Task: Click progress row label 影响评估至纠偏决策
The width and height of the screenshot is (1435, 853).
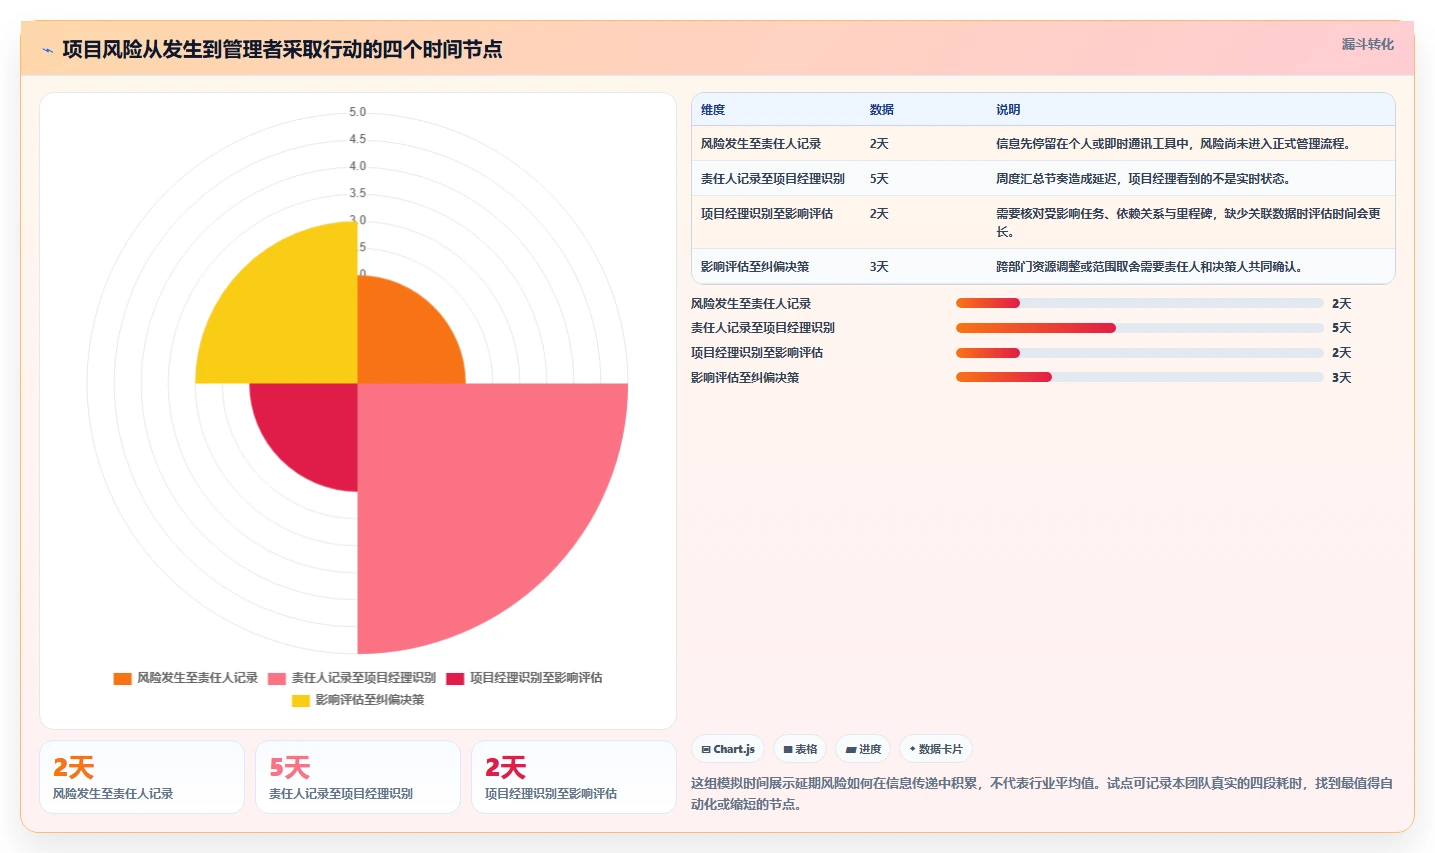Action: pyautogui.click(x=745, y=378)
